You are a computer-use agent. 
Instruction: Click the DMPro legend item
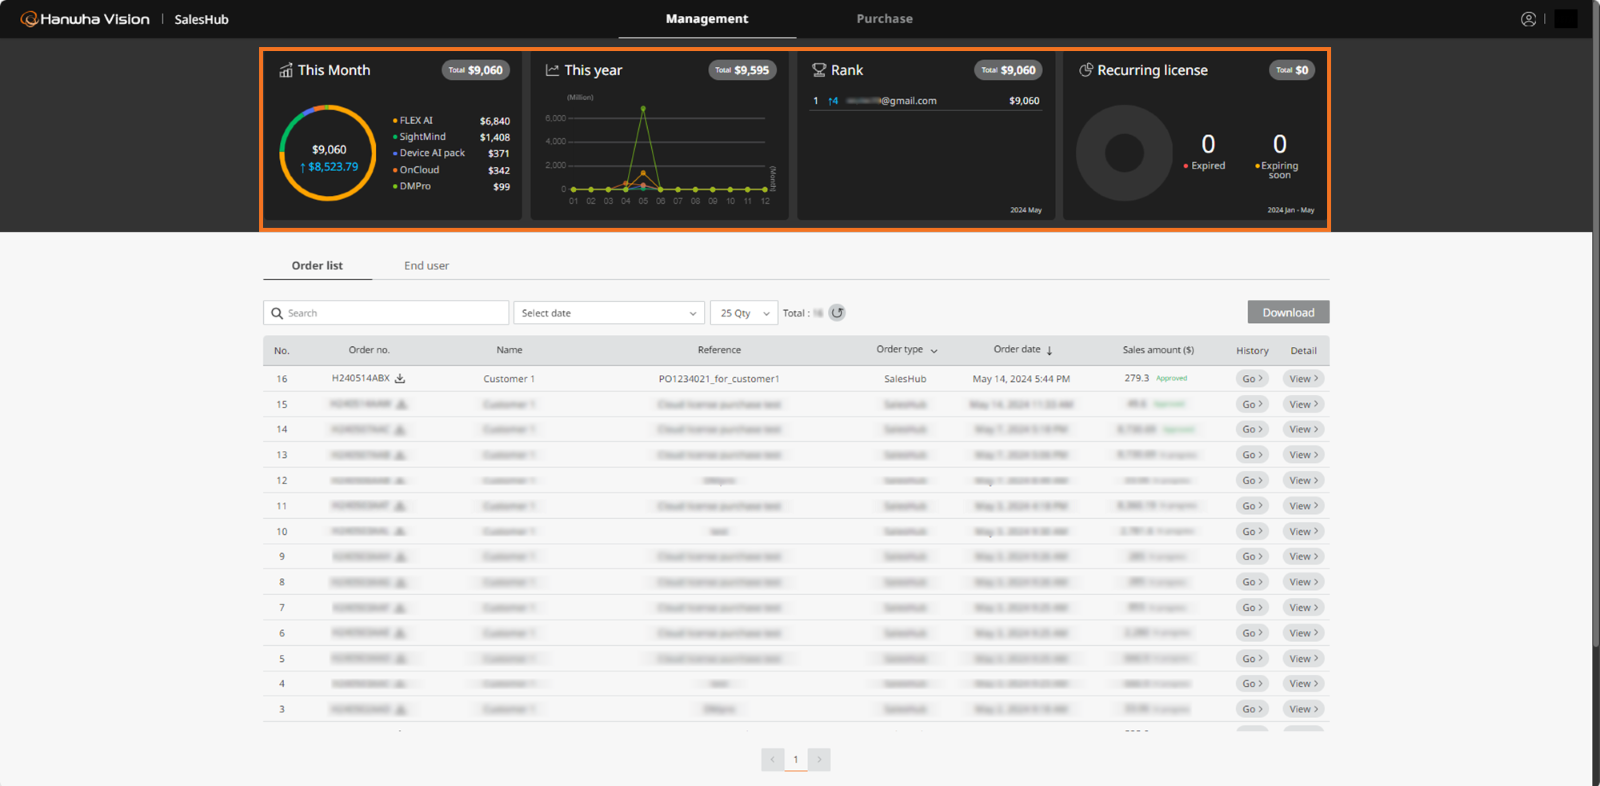(x=413, y=186)
